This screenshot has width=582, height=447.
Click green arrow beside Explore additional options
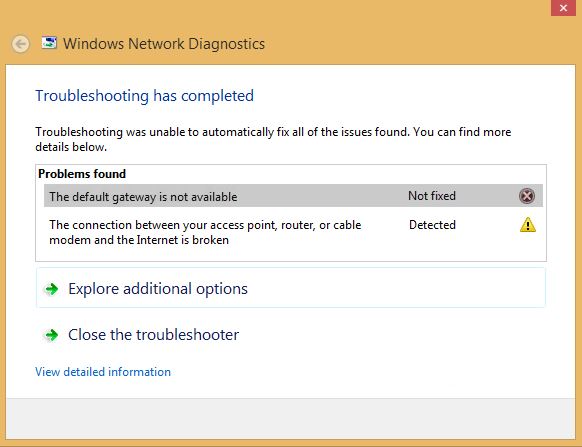[x=51, y=289]
